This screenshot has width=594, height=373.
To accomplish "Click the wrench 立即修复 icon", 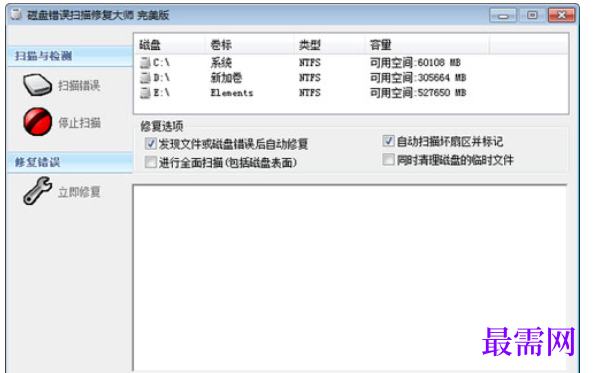I will click(x=37, y=191).
